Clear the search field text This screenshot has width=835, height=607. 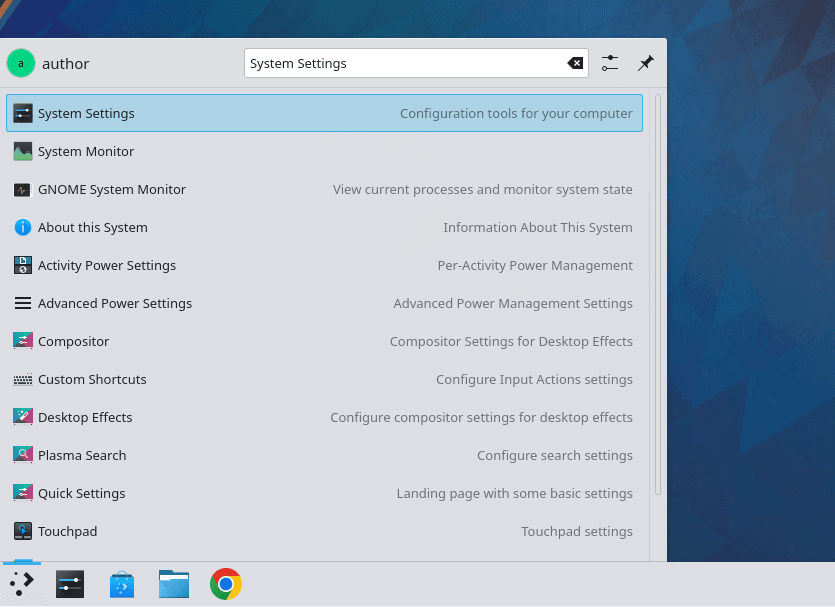pyautogui.click(x=575, y=63)
